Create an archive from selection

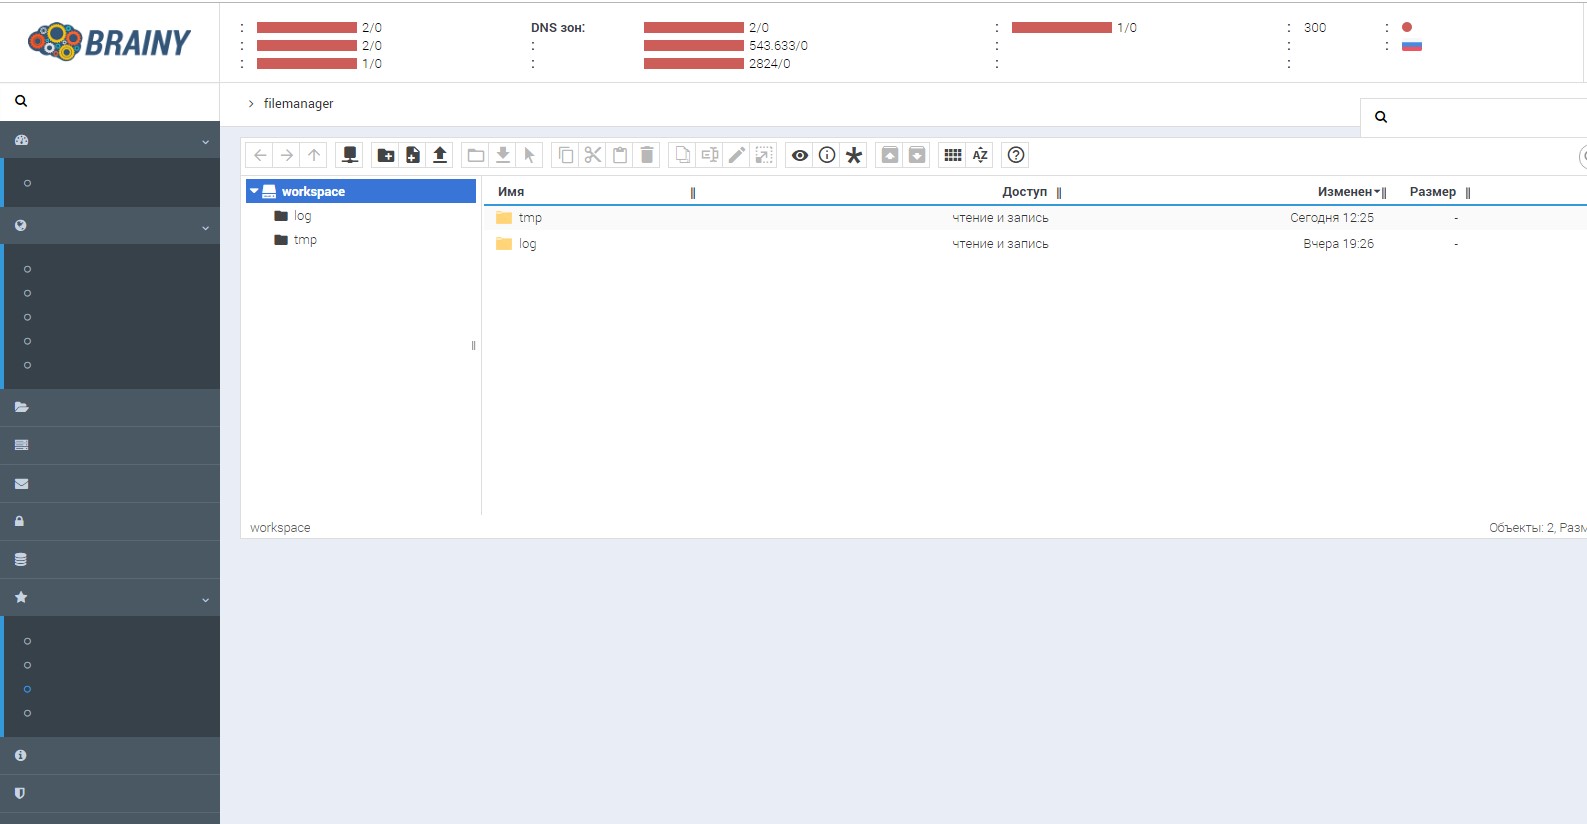[917, 155]
